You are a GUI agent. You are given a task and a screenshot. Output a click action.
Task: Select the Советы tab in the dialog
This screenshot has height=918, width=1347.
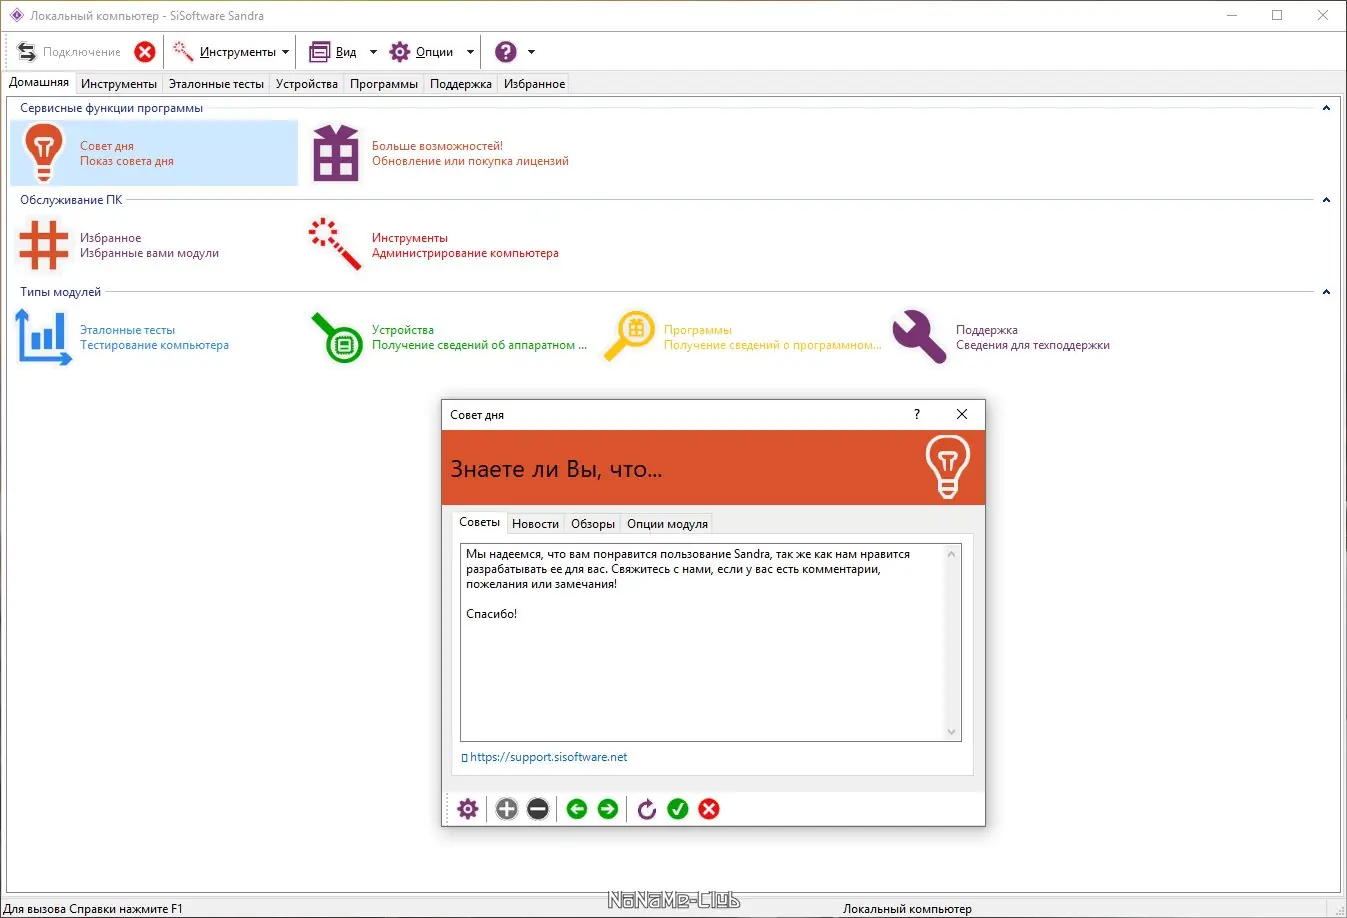479,522
